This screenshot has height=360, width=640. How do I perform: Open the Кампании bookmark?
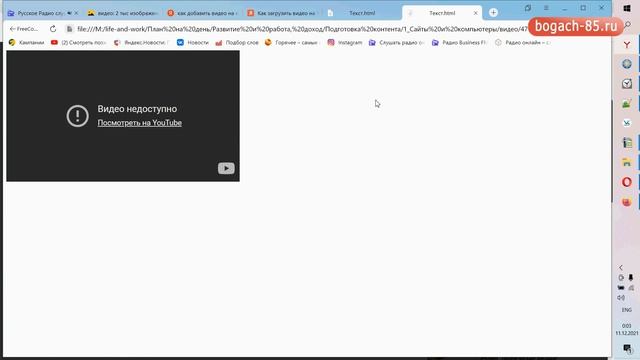coord(27,42)
